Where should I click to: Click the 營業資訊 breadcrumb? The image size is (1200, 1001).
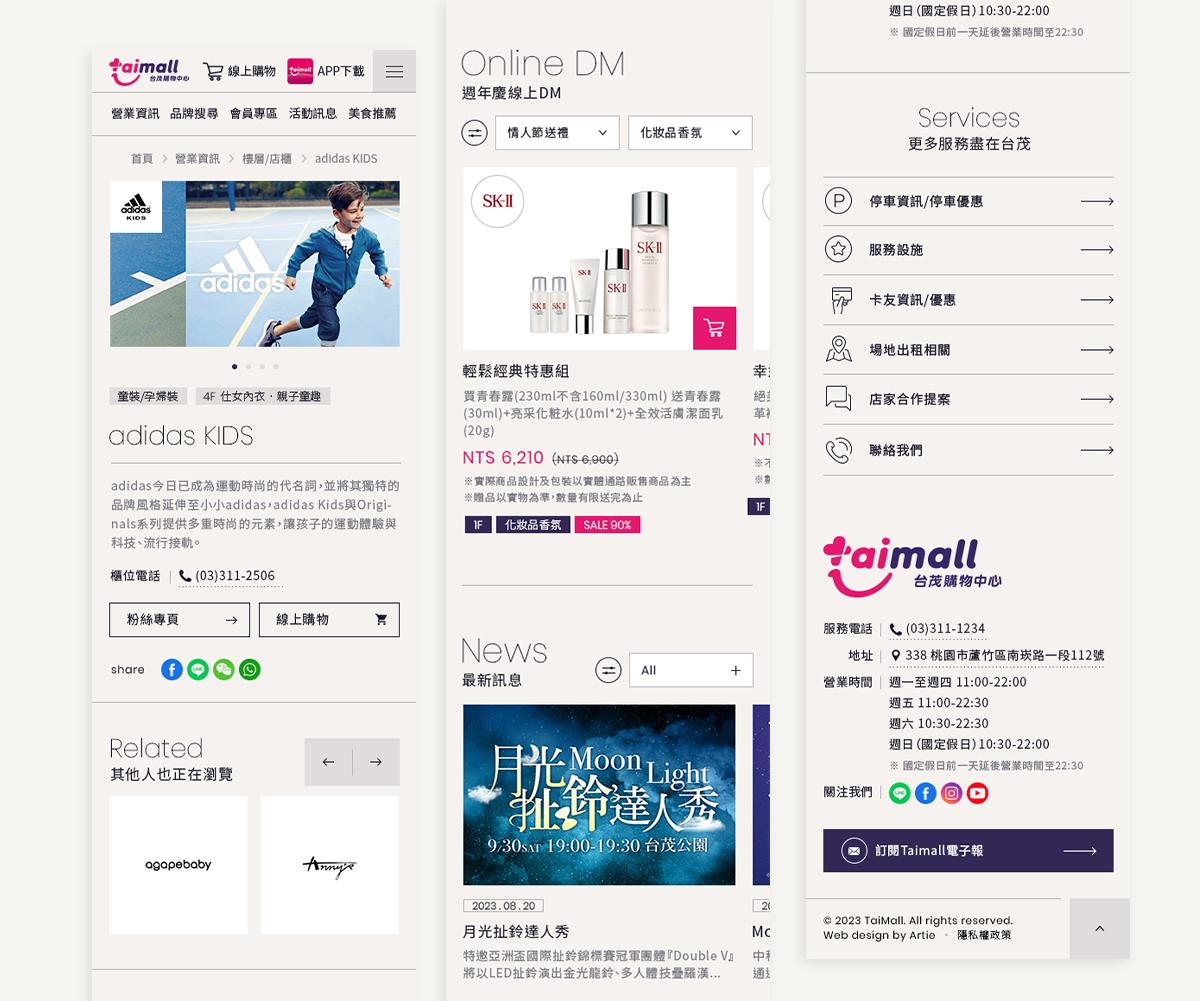[x=197, y=159]
